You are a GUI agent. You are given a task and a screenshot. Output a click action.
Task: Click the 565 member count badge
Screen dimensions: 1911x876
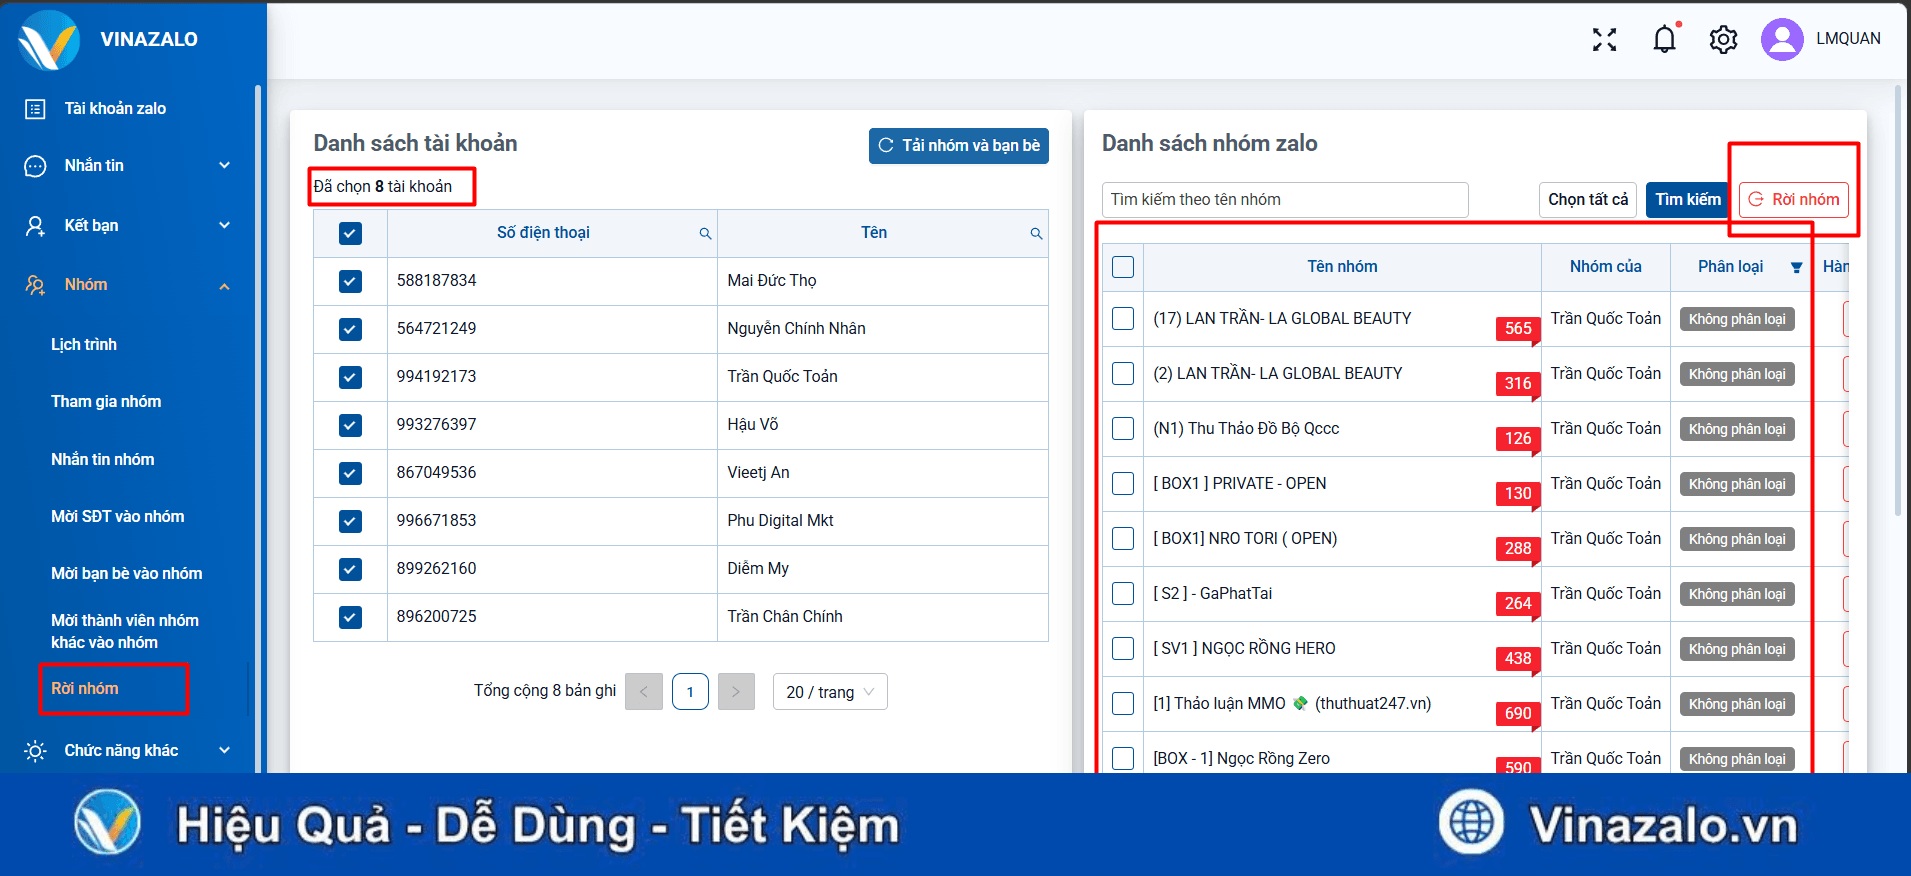pos(1518,328)
